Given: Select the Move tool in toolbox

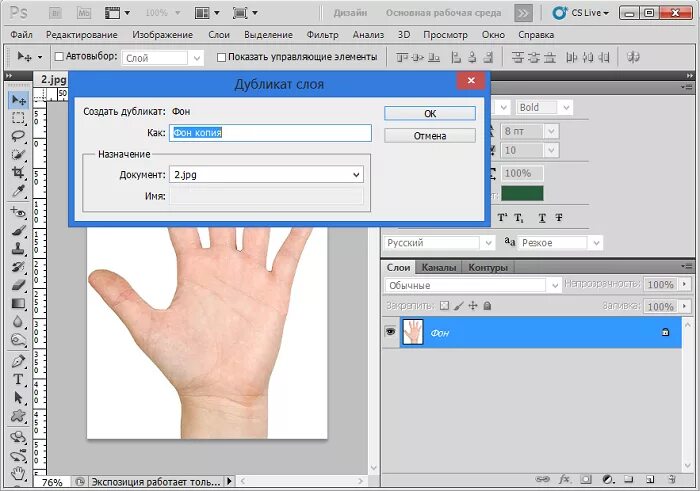Looking at the screenshot, I should click(18, 100).
